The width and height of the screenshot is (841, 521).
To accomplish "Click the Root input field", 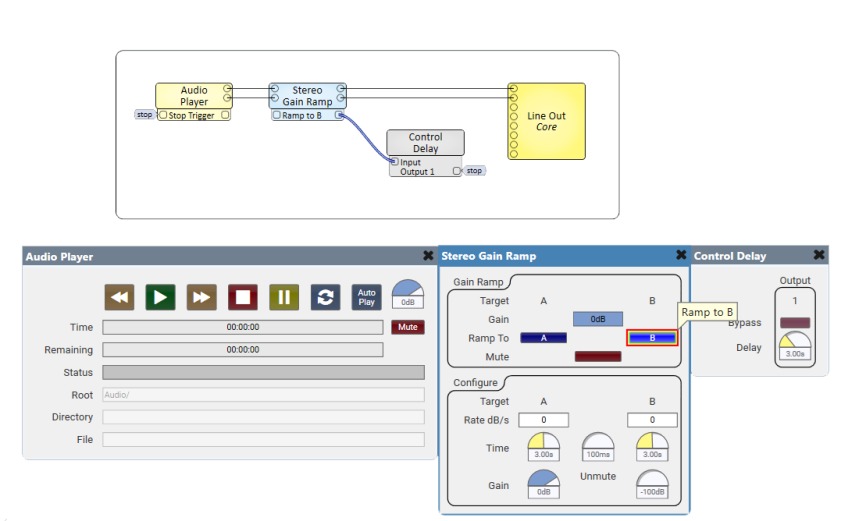I will coord(263,395).
